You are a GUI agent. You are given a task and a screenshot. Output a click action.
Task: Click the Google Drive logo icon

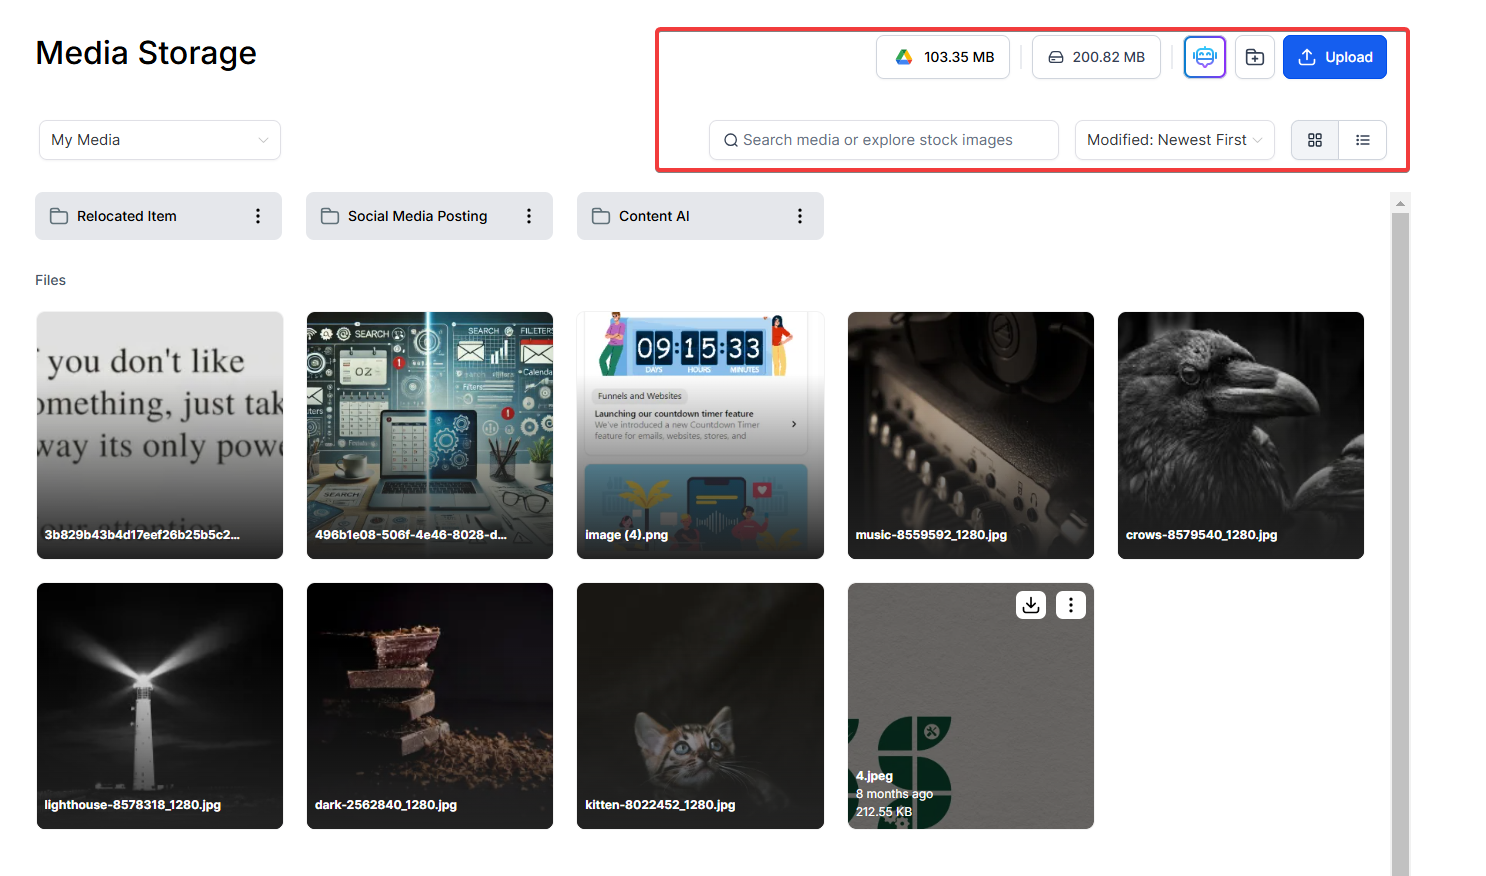tap(904, 57)
